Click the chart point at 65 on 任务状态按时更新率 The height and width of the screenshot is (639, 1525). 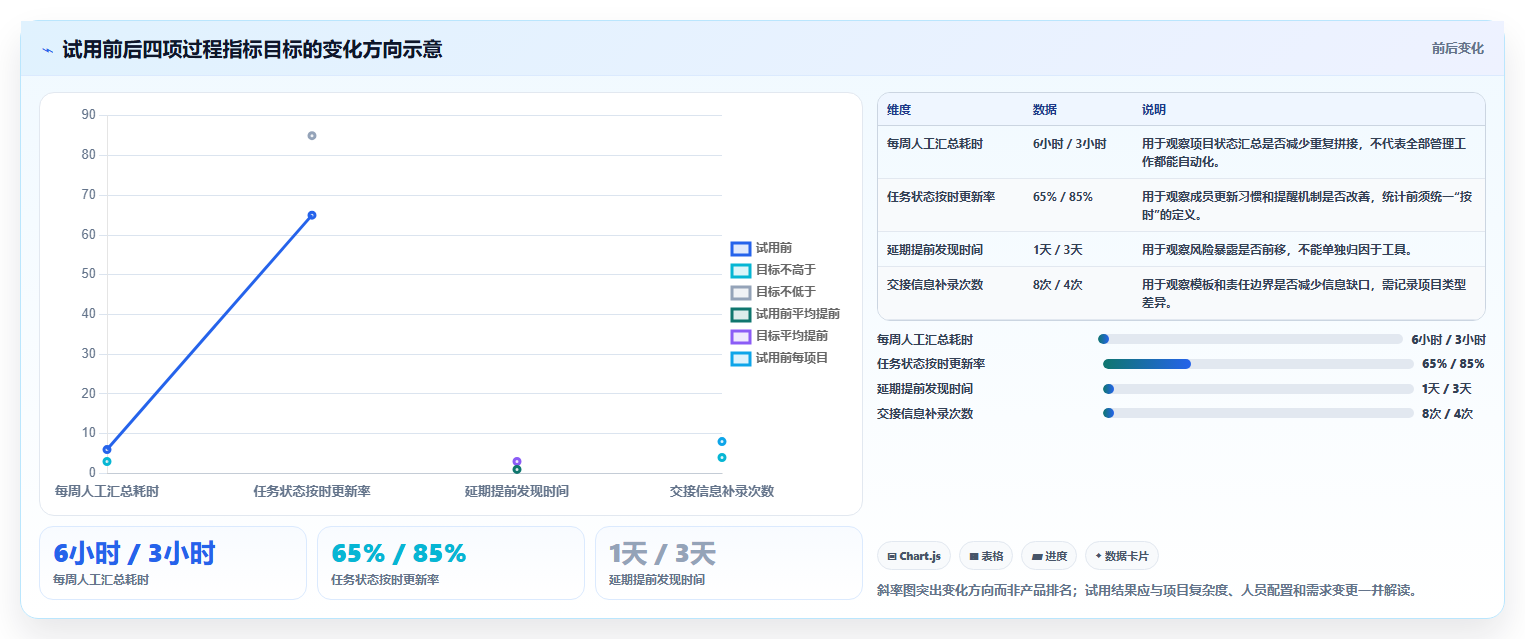coord(312,215)
